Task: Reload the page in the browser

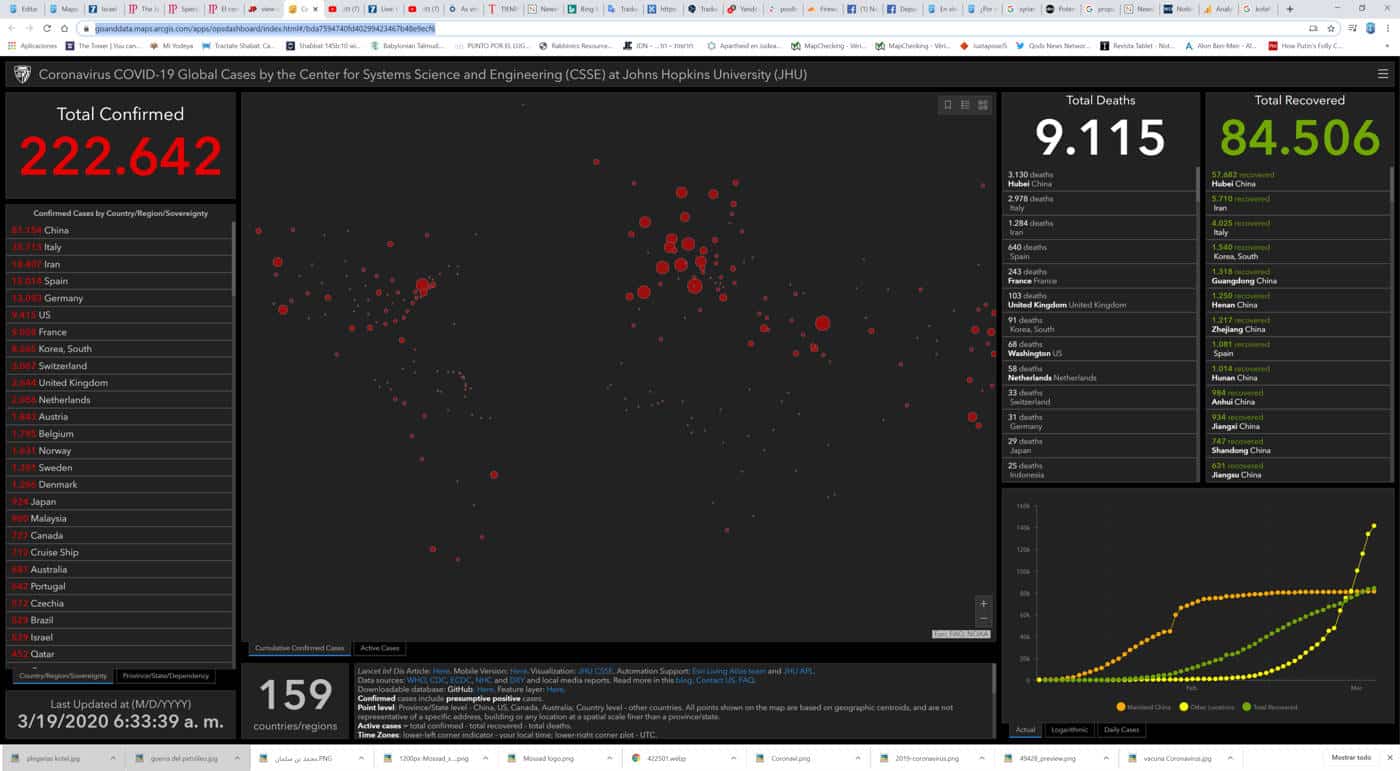Action: 46,28
